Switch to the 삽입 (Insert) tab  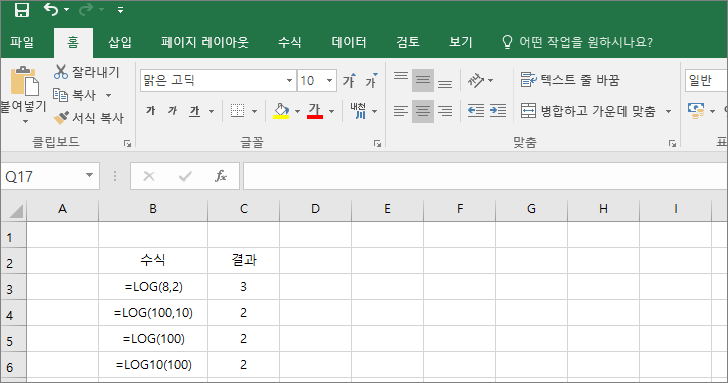tap(120, 43)
